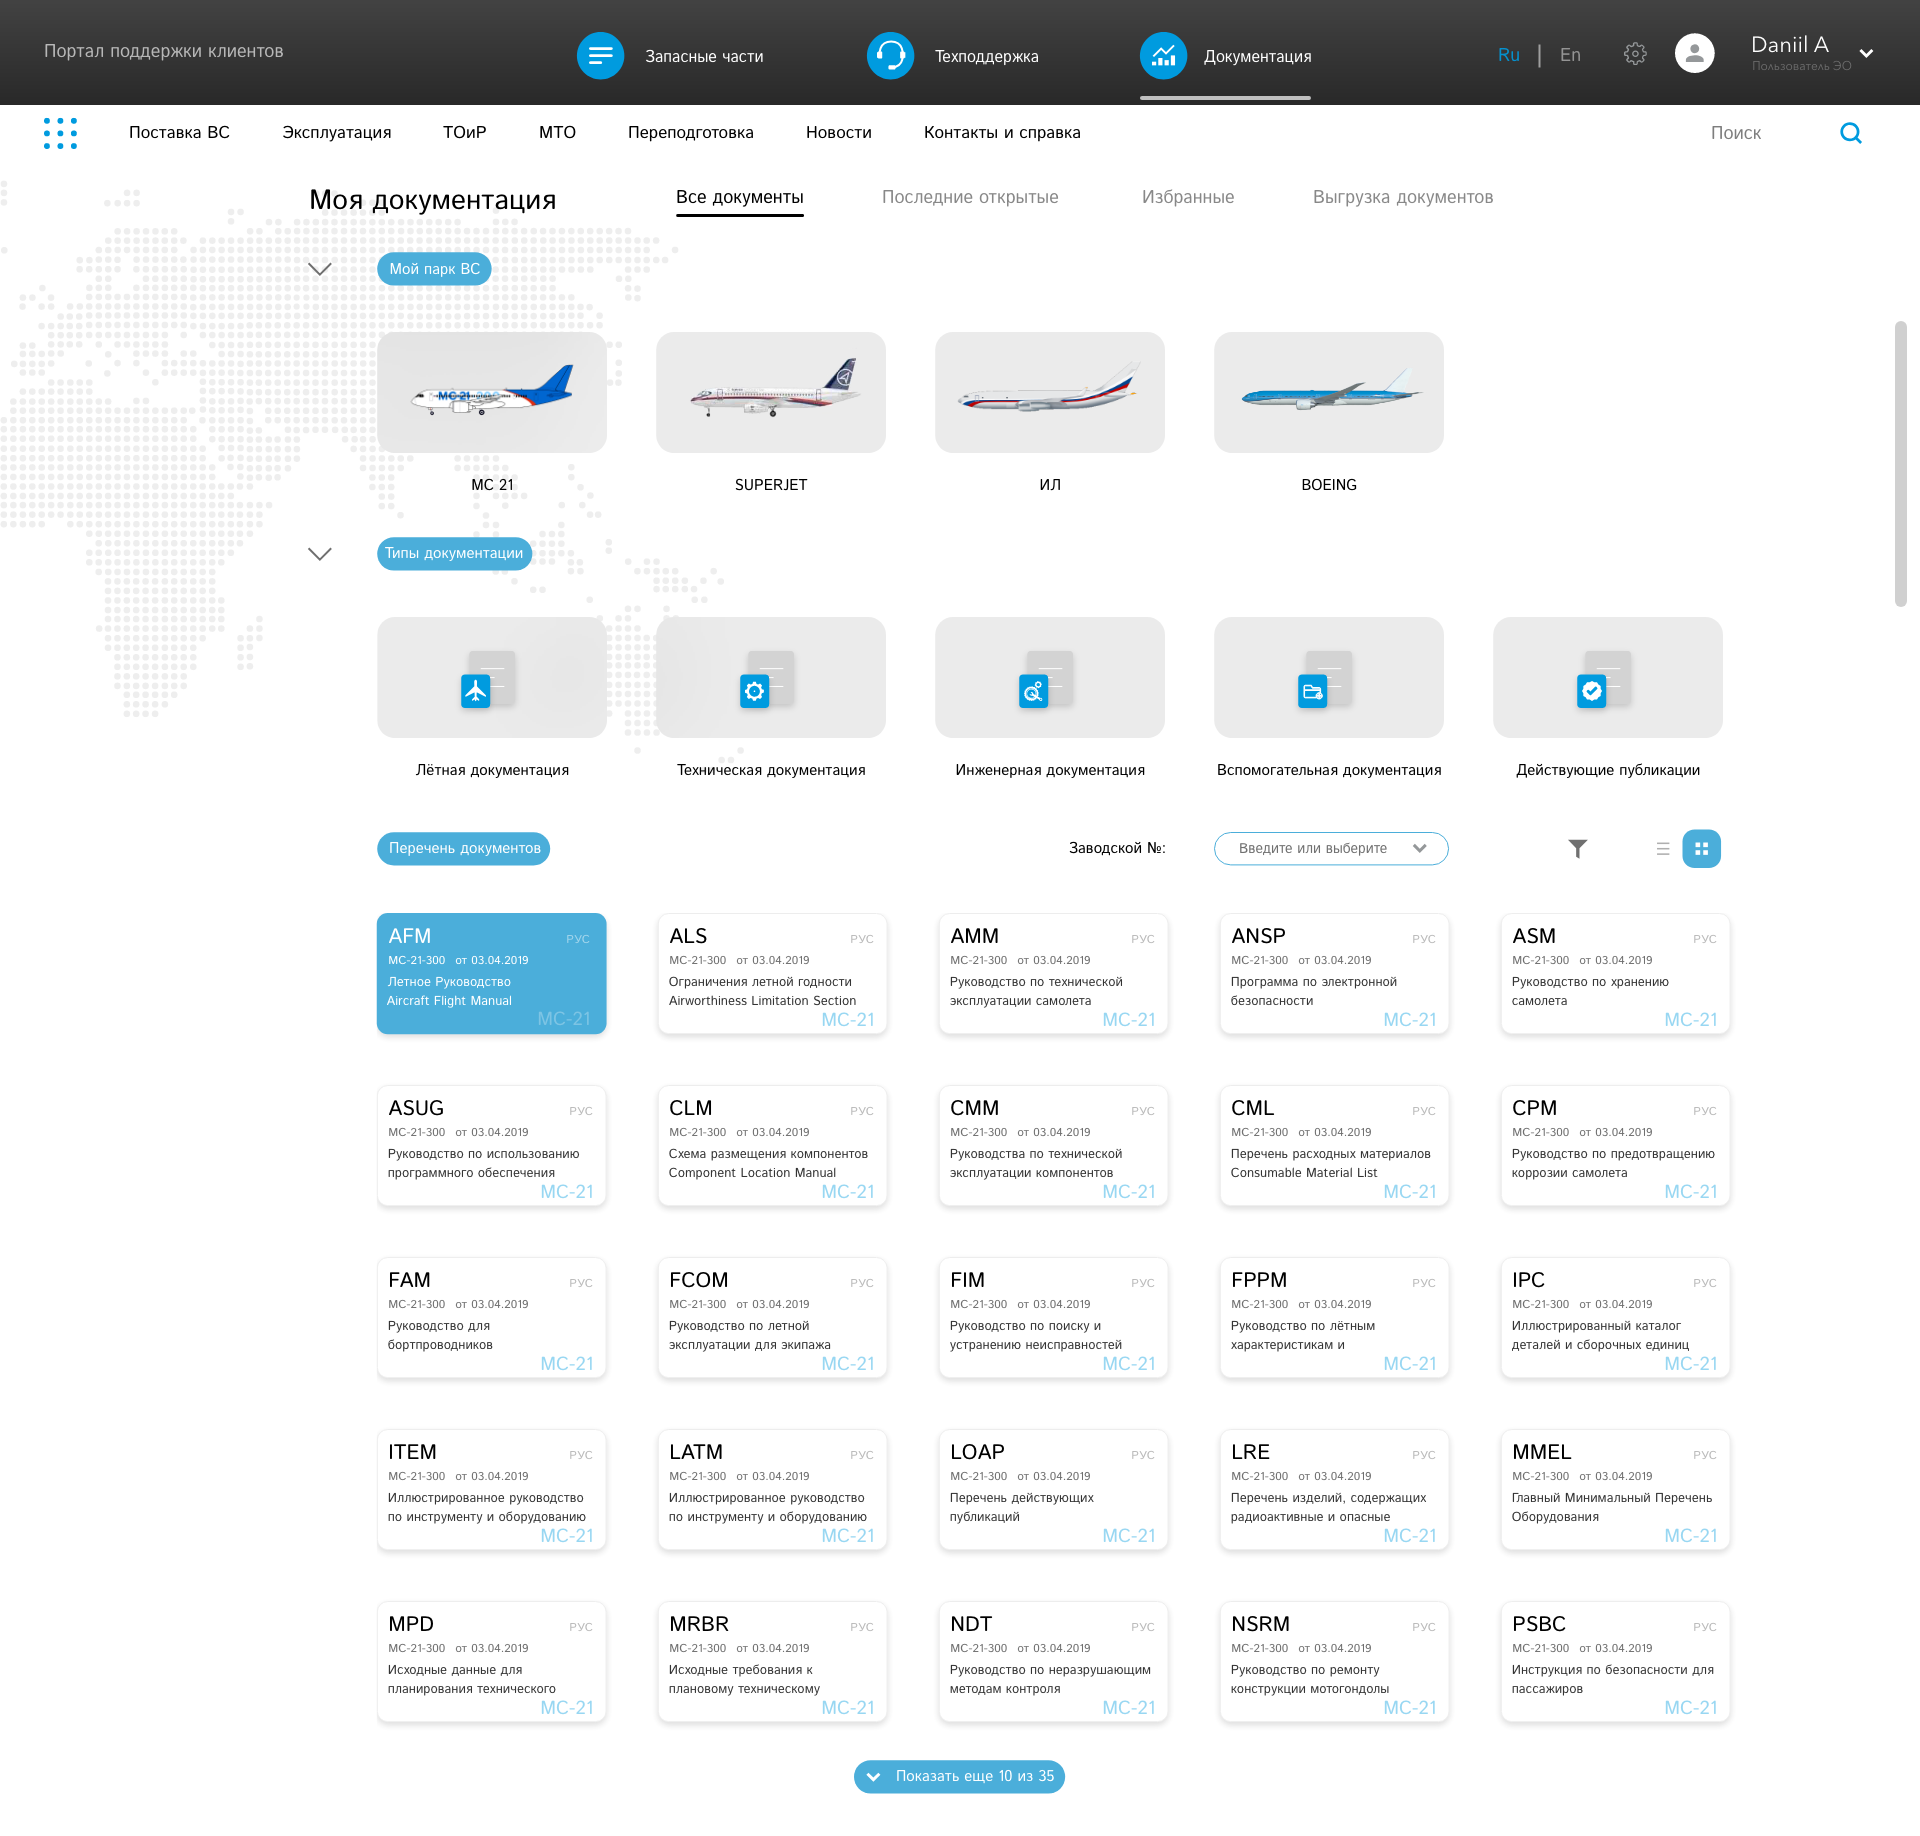
Task: Switch to Последние открытые tab
Action: tap(970, 197)
